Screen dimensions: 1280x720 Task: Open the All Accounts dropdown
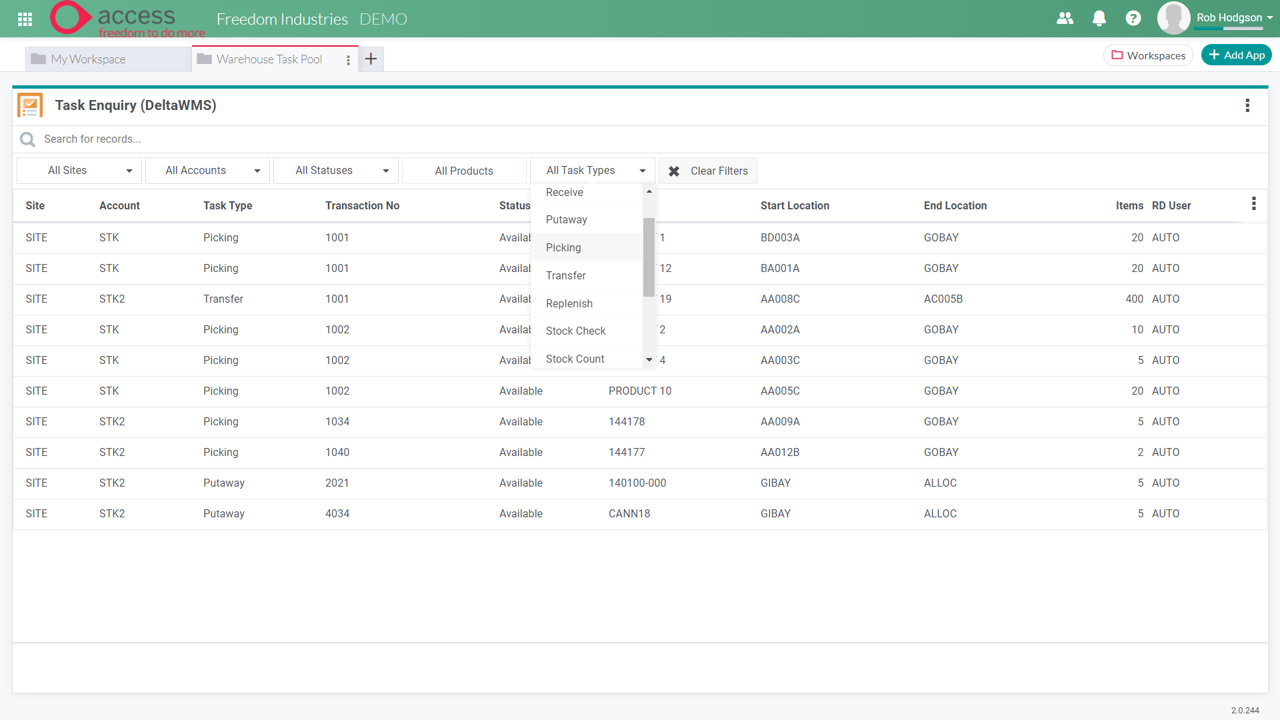tap(207, 170)
